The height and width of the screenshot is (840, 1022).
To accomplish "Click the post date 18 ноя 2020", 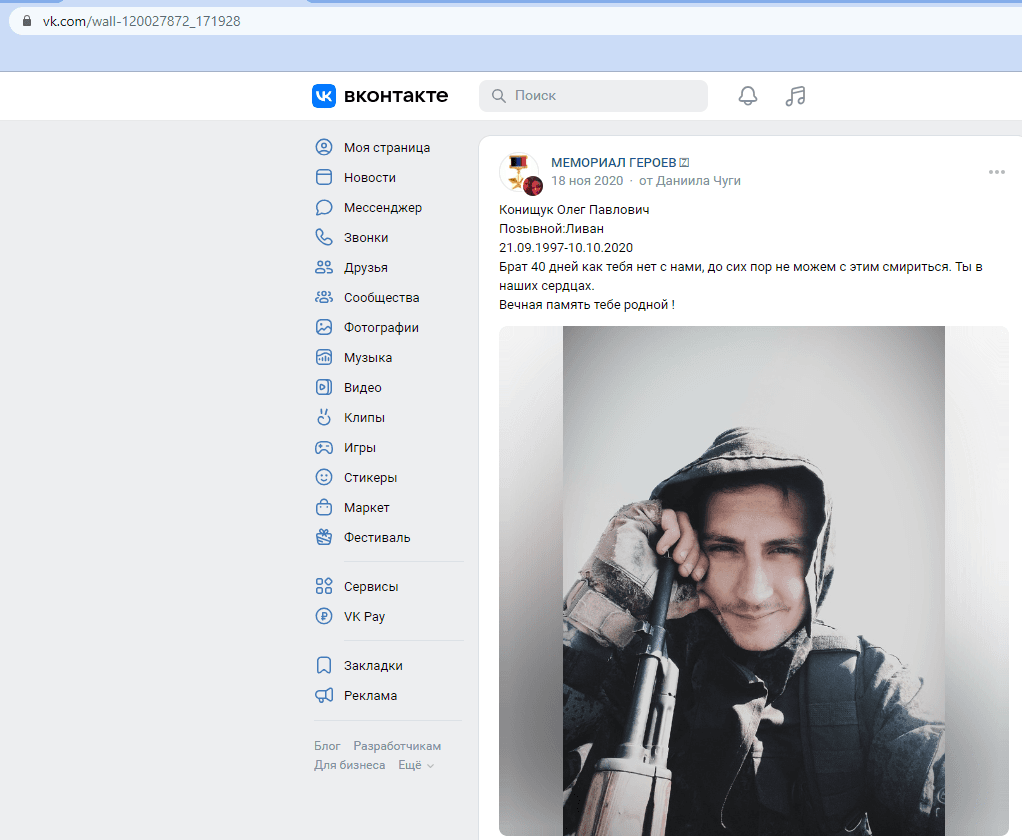I will (x=587, y=181).
